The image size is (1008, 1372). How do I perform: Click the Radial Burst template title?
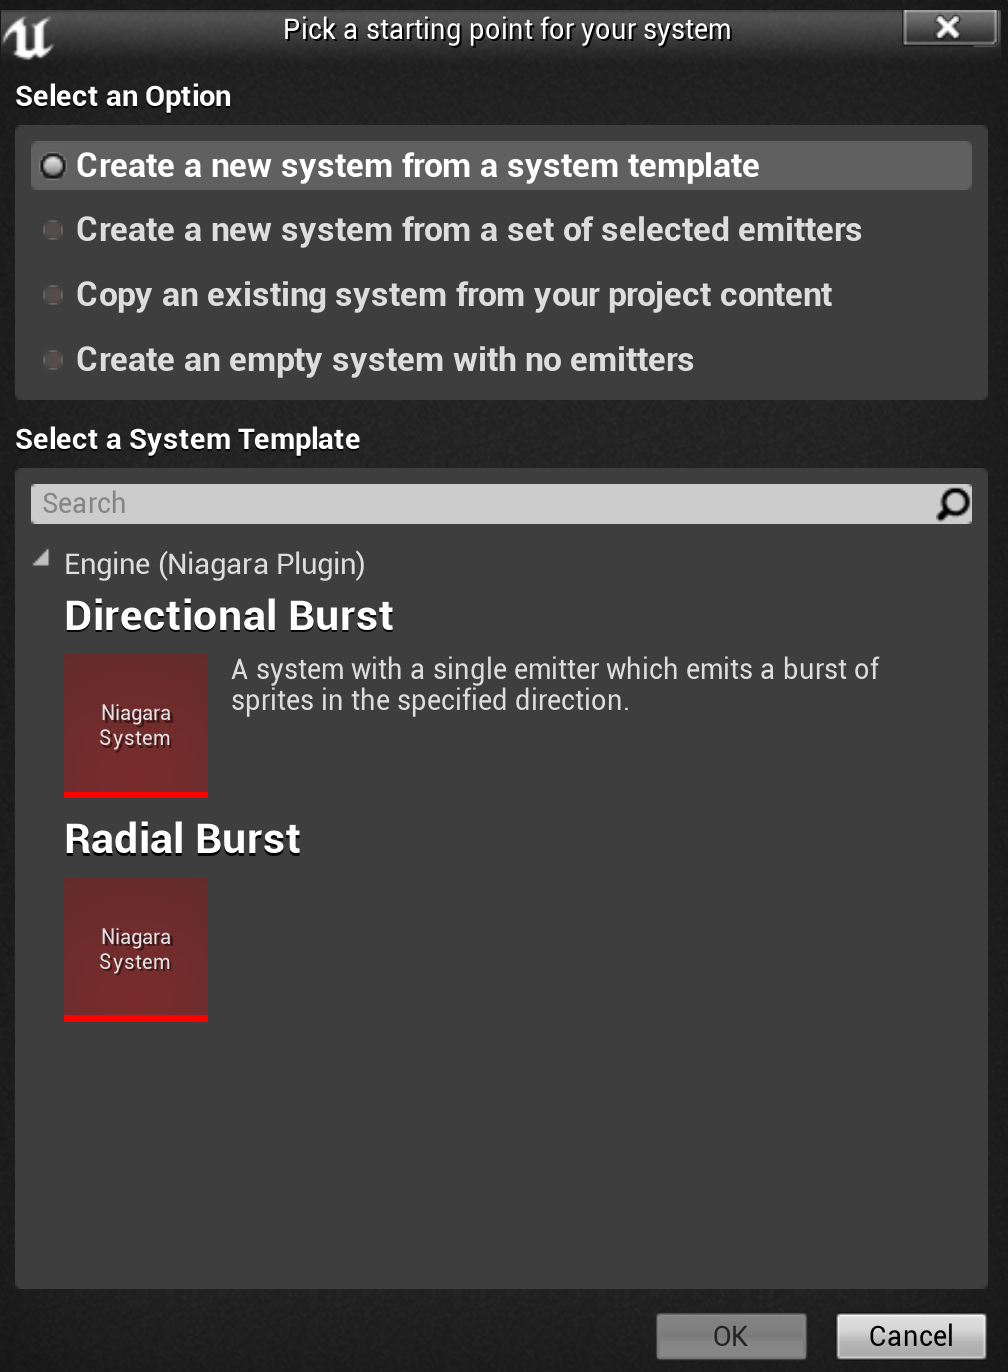coord(182,839)
